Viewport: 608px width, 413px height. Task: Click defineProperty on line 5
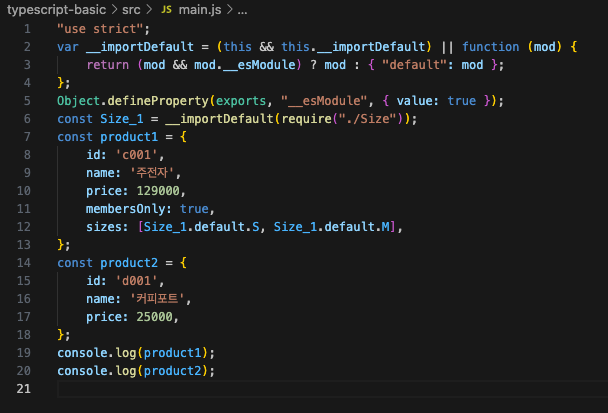pos(158,101)
